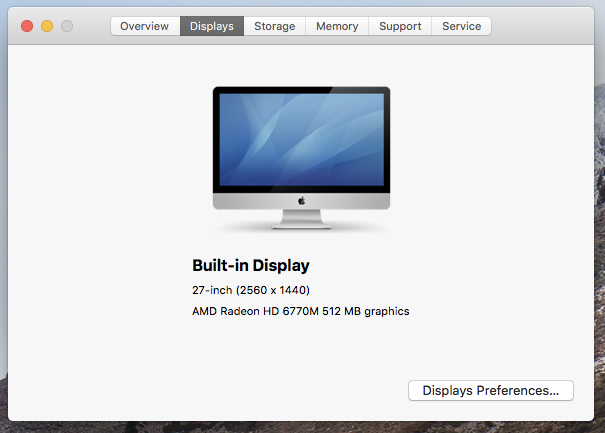Open Displays Preferences
Image resolution: width=605 pixels, height=433 pixels.
point(491,391)
